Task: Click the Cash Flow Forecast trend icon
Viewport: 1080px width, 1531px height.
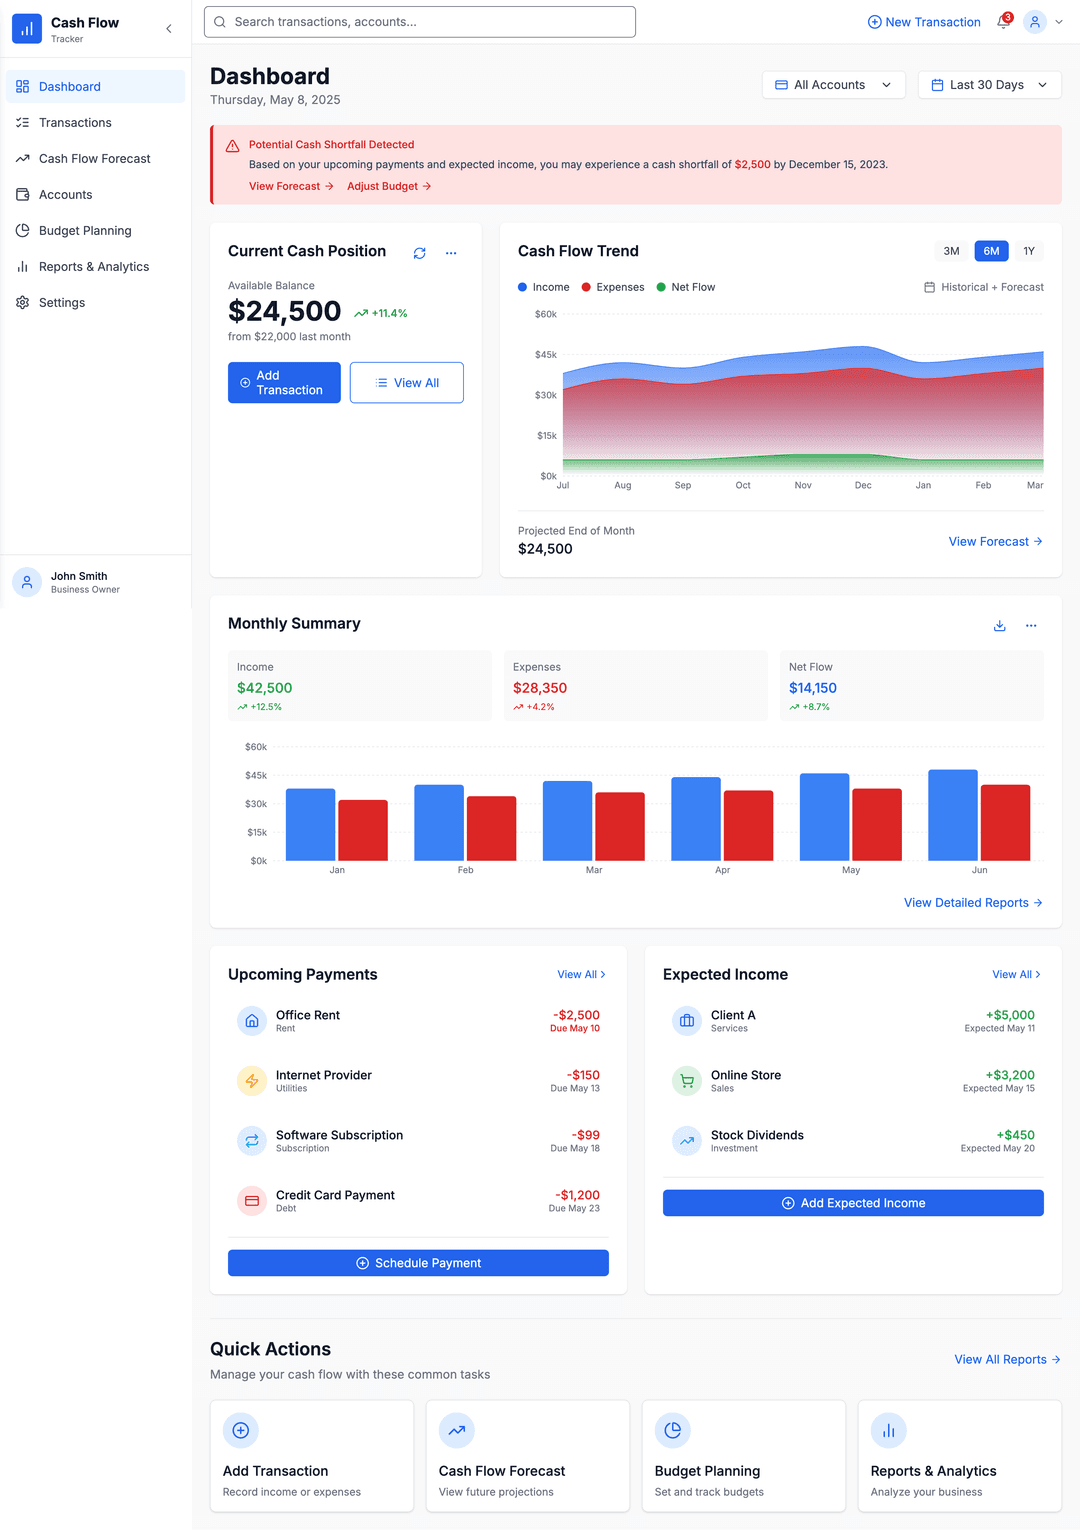Action: point(22,158)
